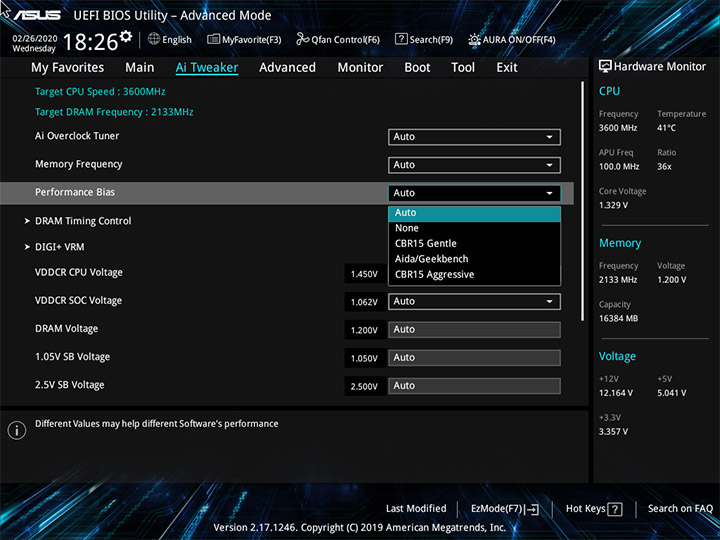Click the EzMode(F7) switch arrow icon
This screenshot has width=720, height=540.
(x=532, y=509)
